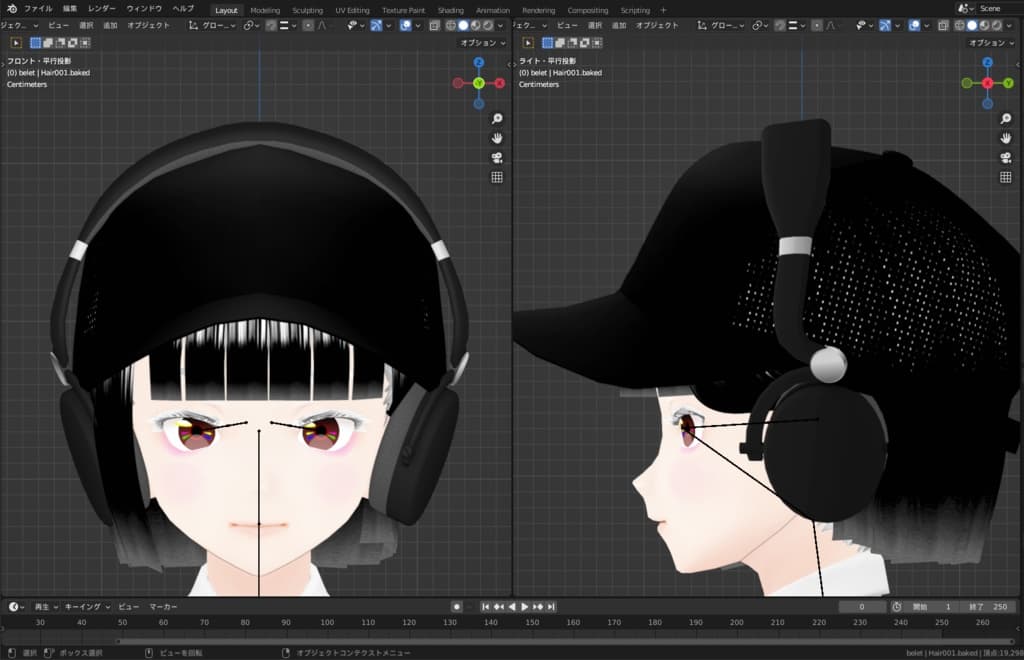Click the pan hand icon in right viewport
The height and width of the screenshot is (660, 1024).
click(1005, 138)
